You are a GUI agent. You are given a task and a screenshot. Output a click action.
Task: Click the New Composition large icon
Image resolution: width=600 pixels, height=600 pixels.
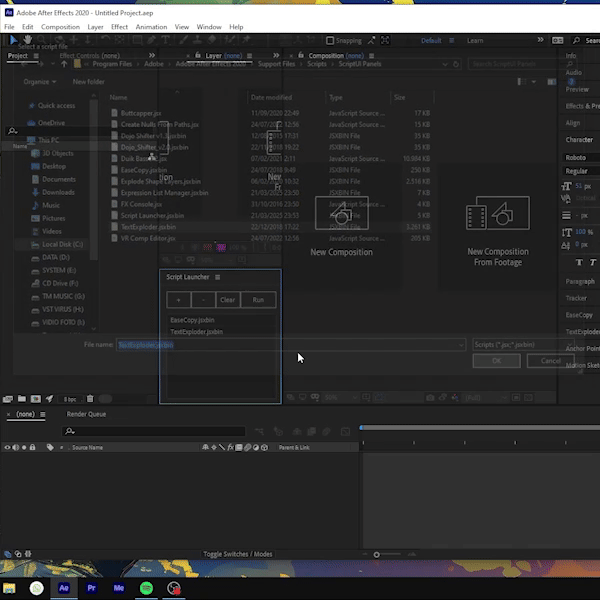(342, 213)
